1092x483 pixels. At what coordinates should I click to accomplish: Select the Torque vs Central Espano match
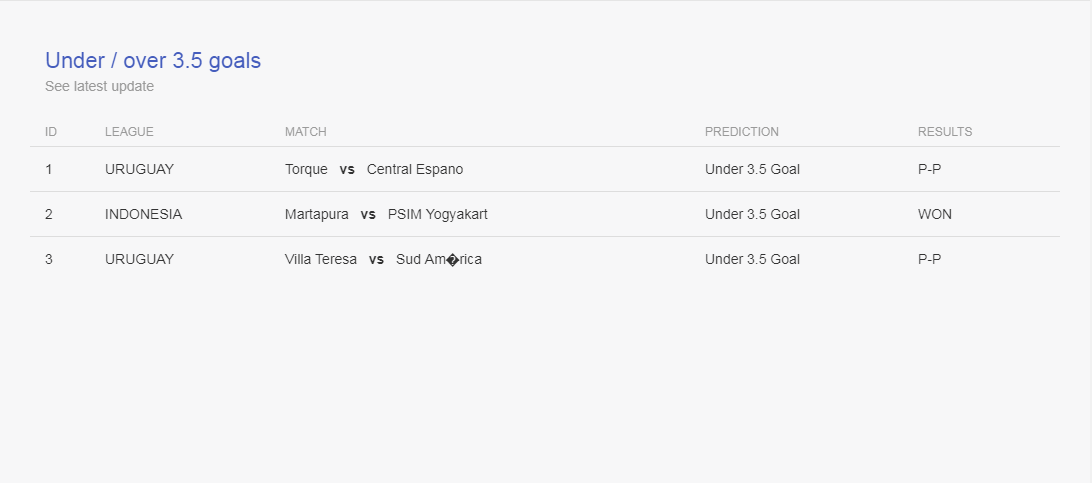click(x=374, y=169)
